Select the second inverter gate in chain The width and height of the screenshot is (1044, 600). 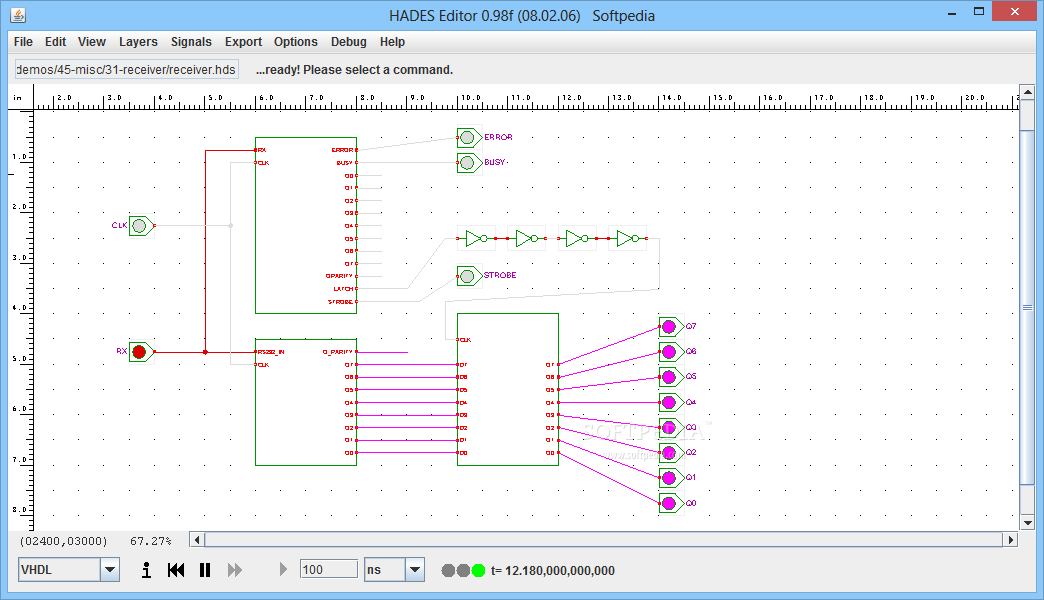(x=527, y=238)
